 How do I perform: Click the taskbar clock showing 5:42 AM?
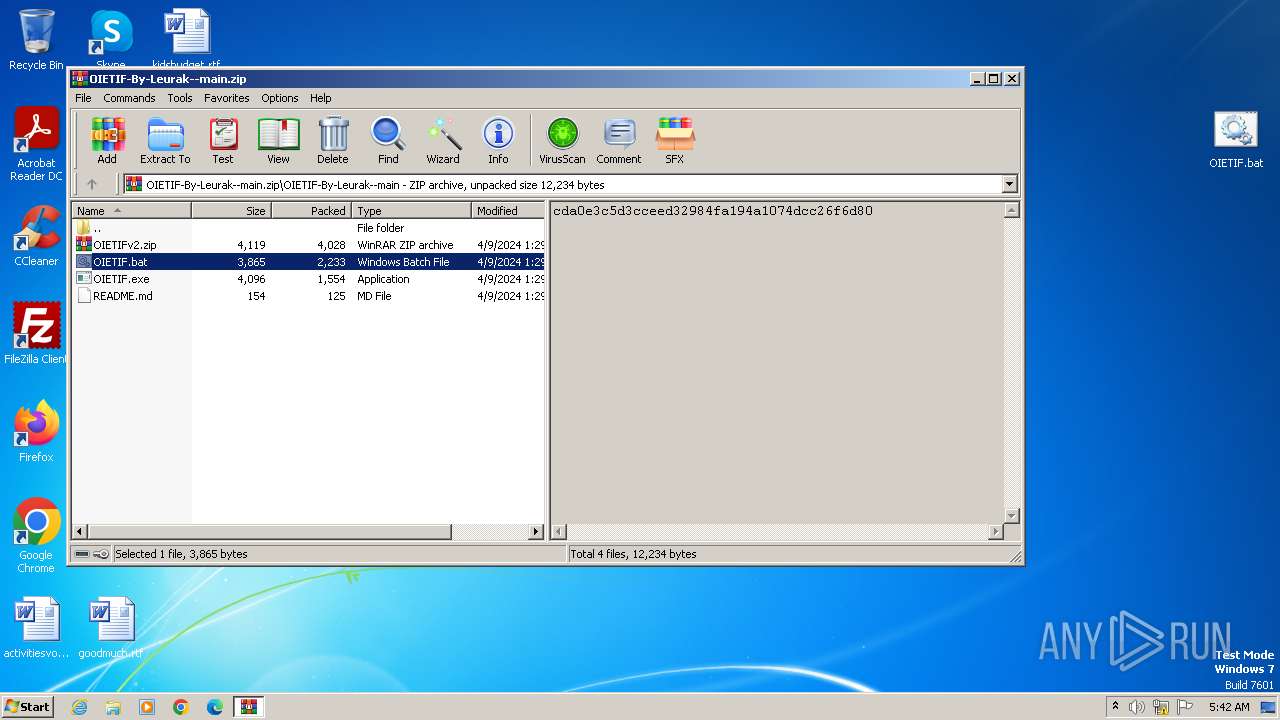[1229, 707]
